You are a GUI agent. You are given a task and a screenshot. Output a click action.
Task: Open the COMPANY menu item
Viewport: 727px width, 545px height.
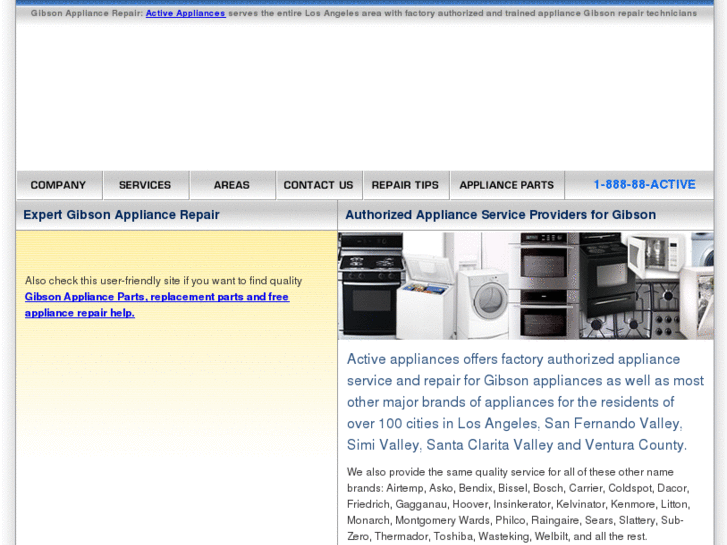[59, 185]
